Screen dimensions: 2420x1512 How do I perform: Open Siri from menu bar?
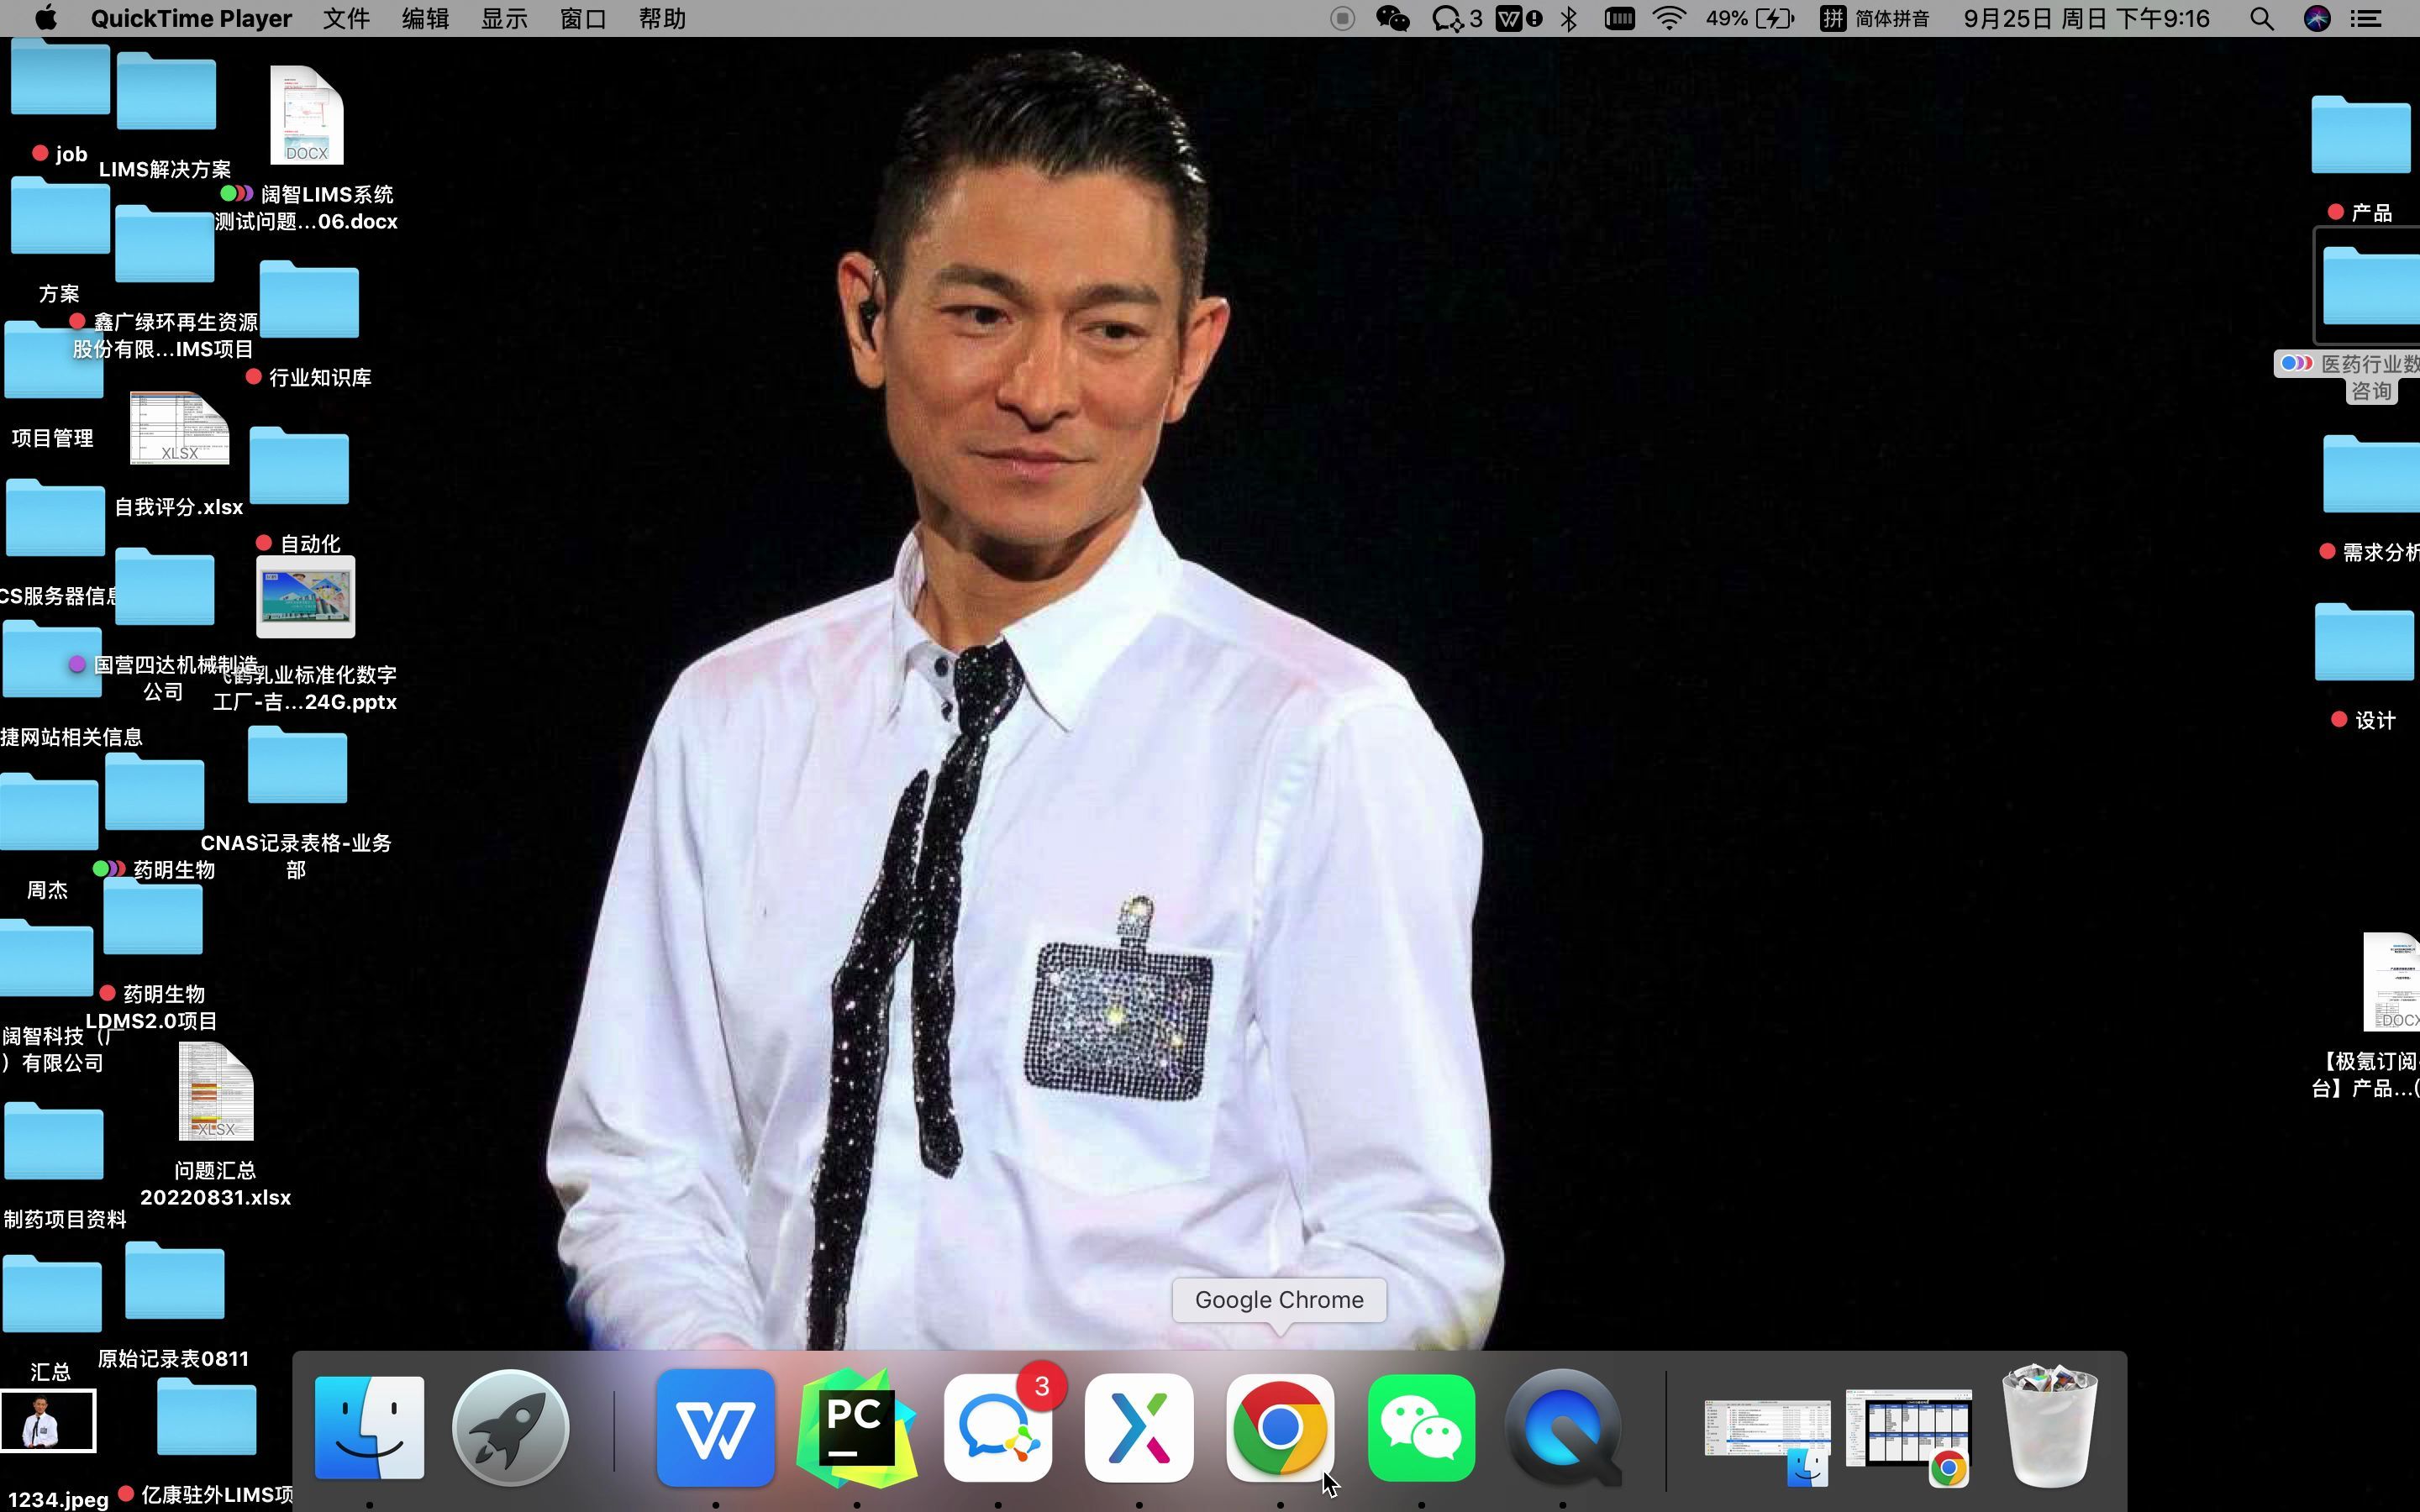coord(2317,18)
